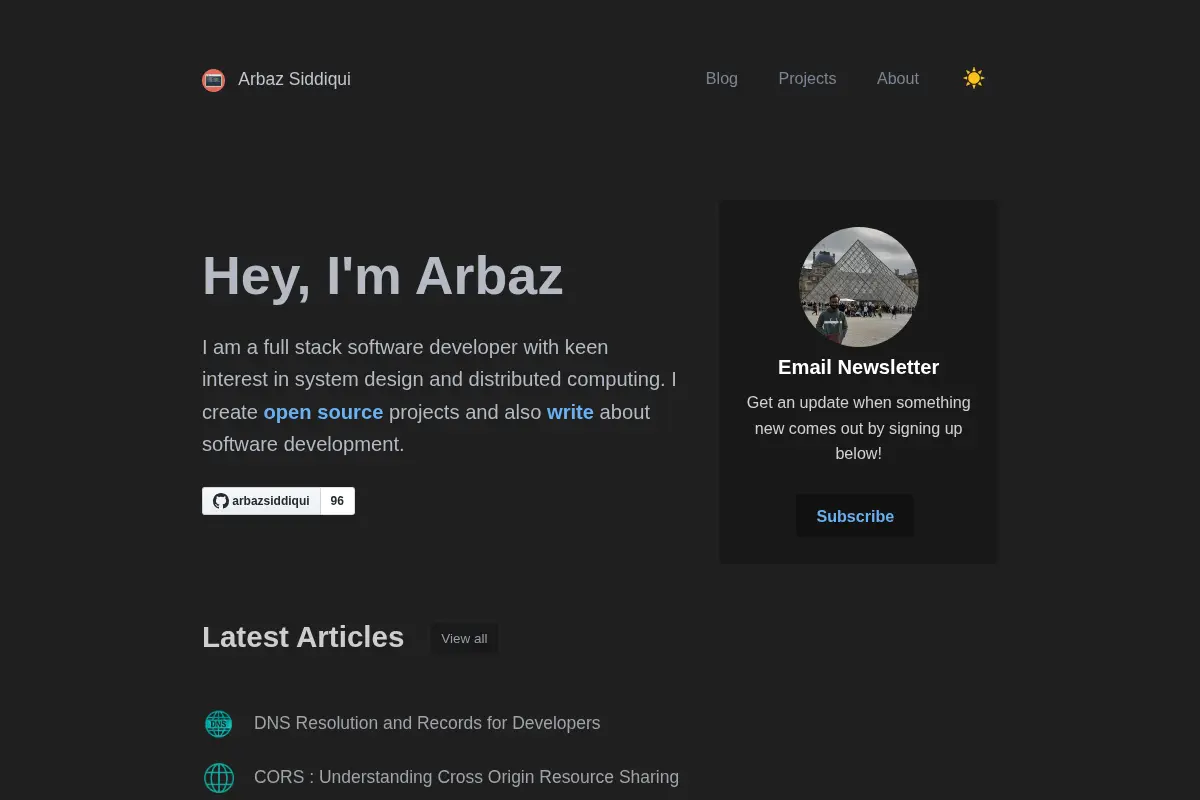Click the site logo icon beside Arbaz Siddiqui
This screenshot has width=1200, height=800.
213,80
